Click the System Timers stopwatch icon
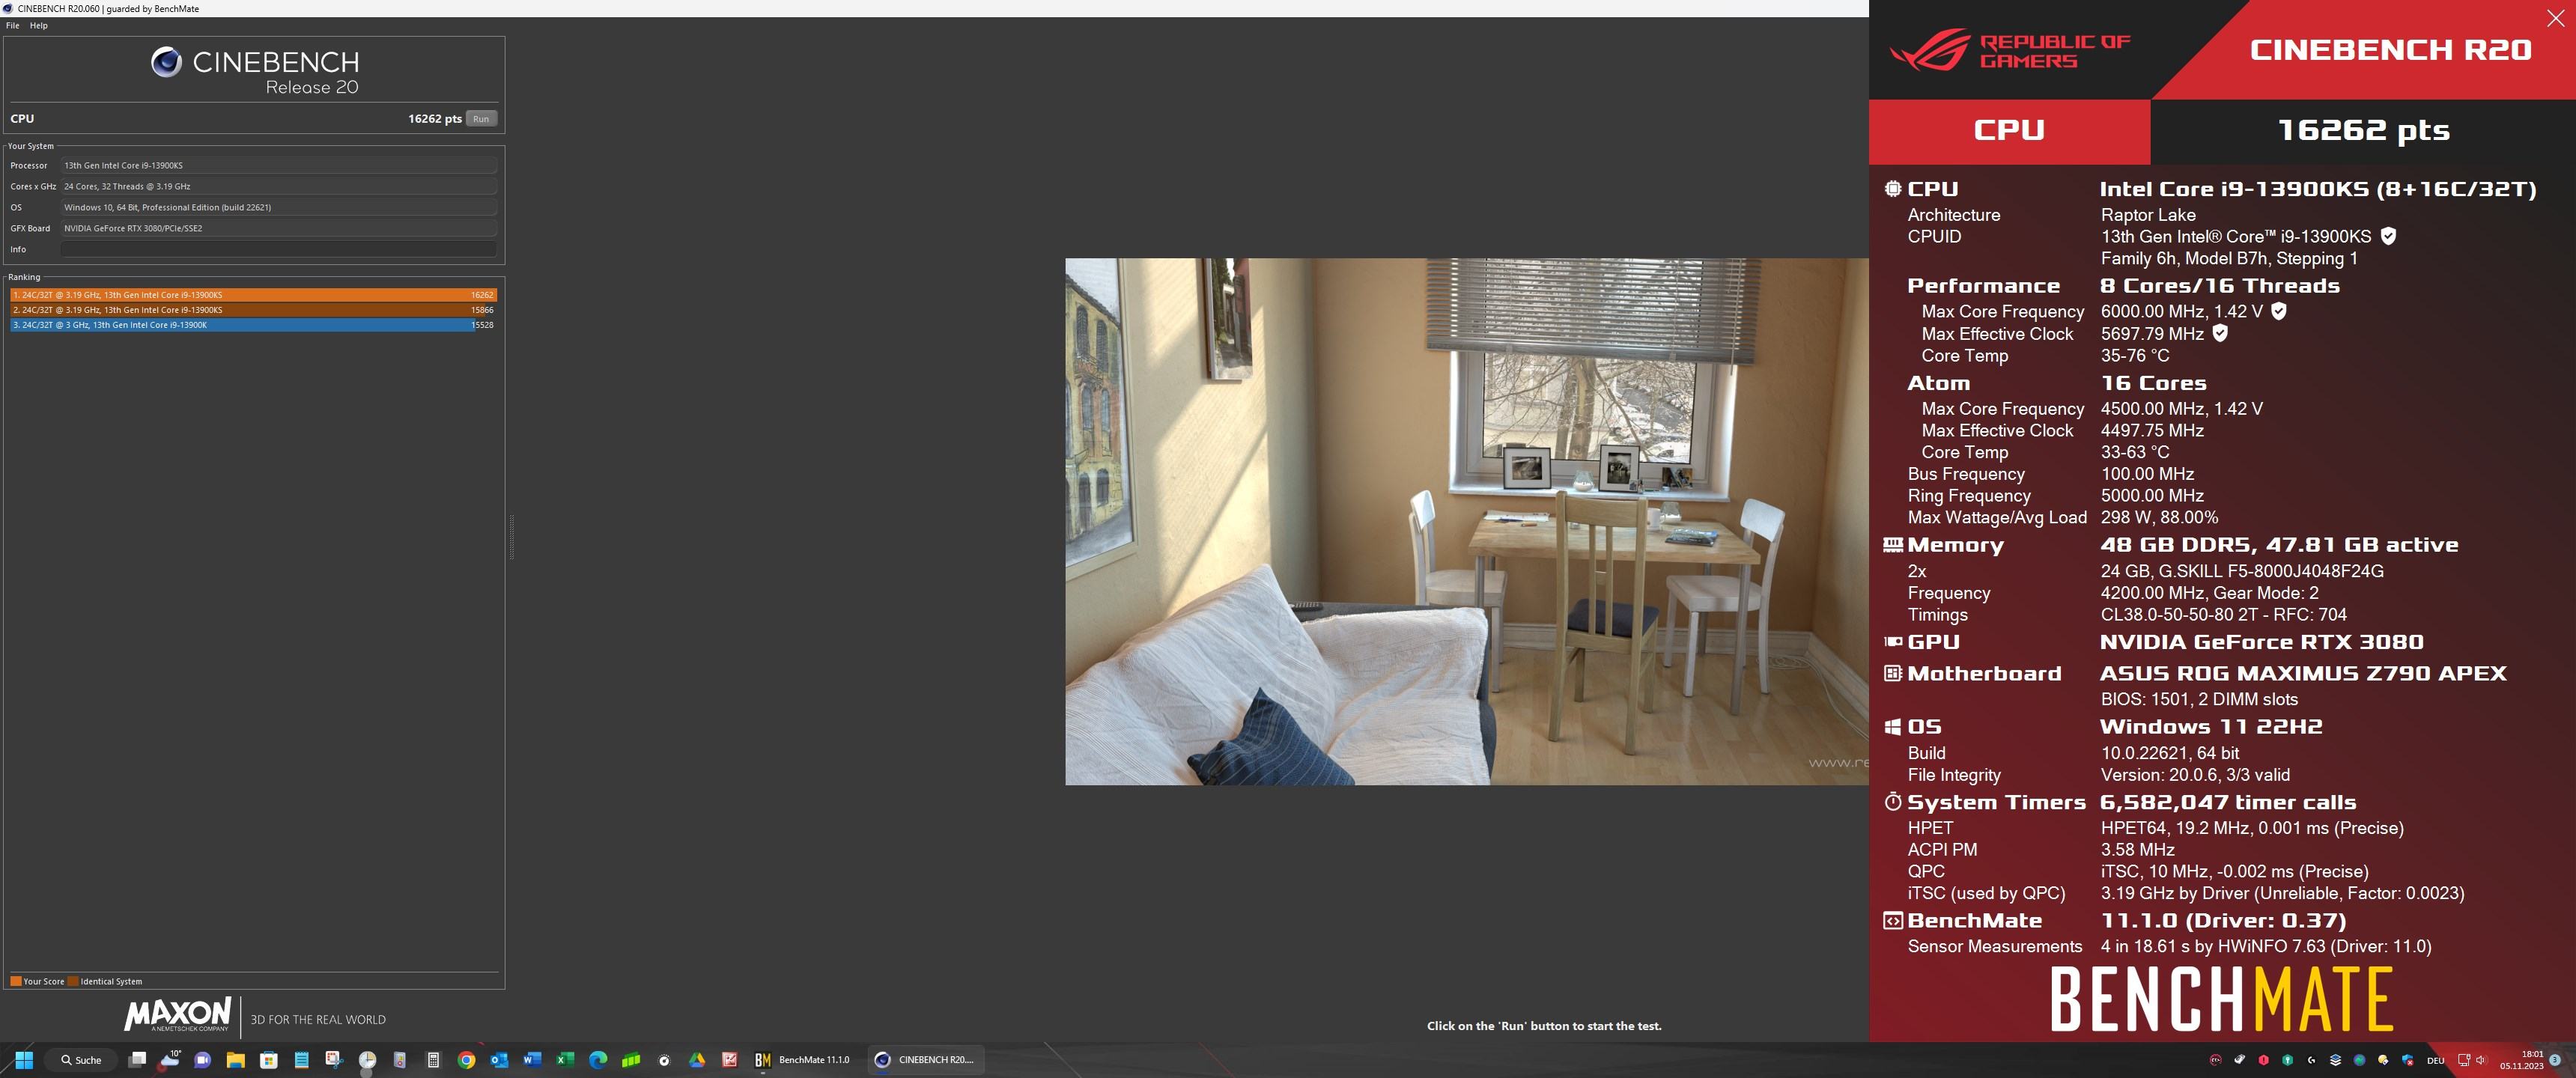 1892,802
